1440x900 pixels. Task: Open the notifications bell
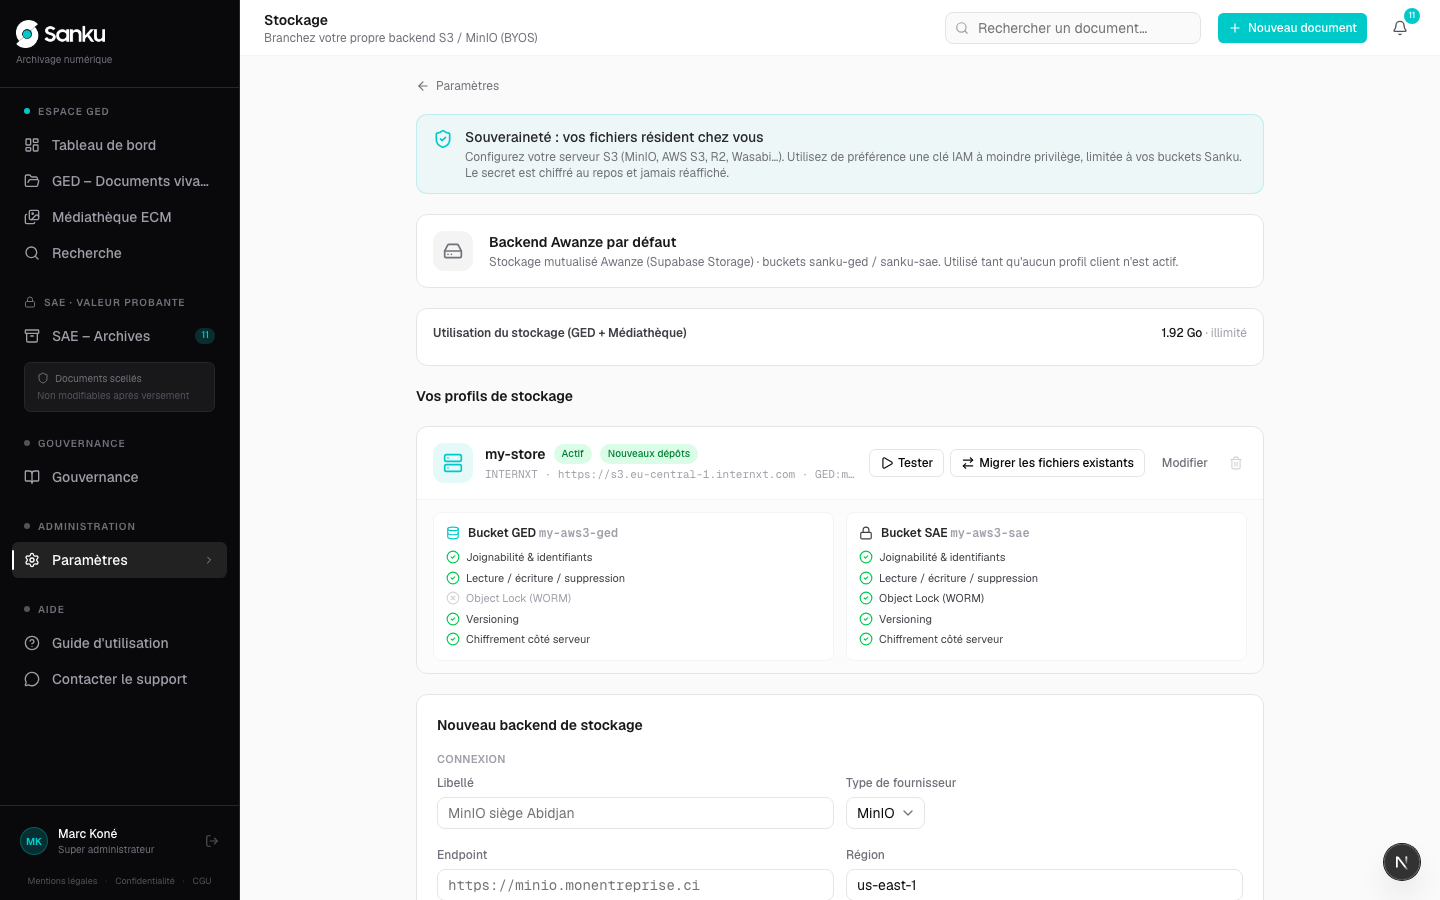1400,28
